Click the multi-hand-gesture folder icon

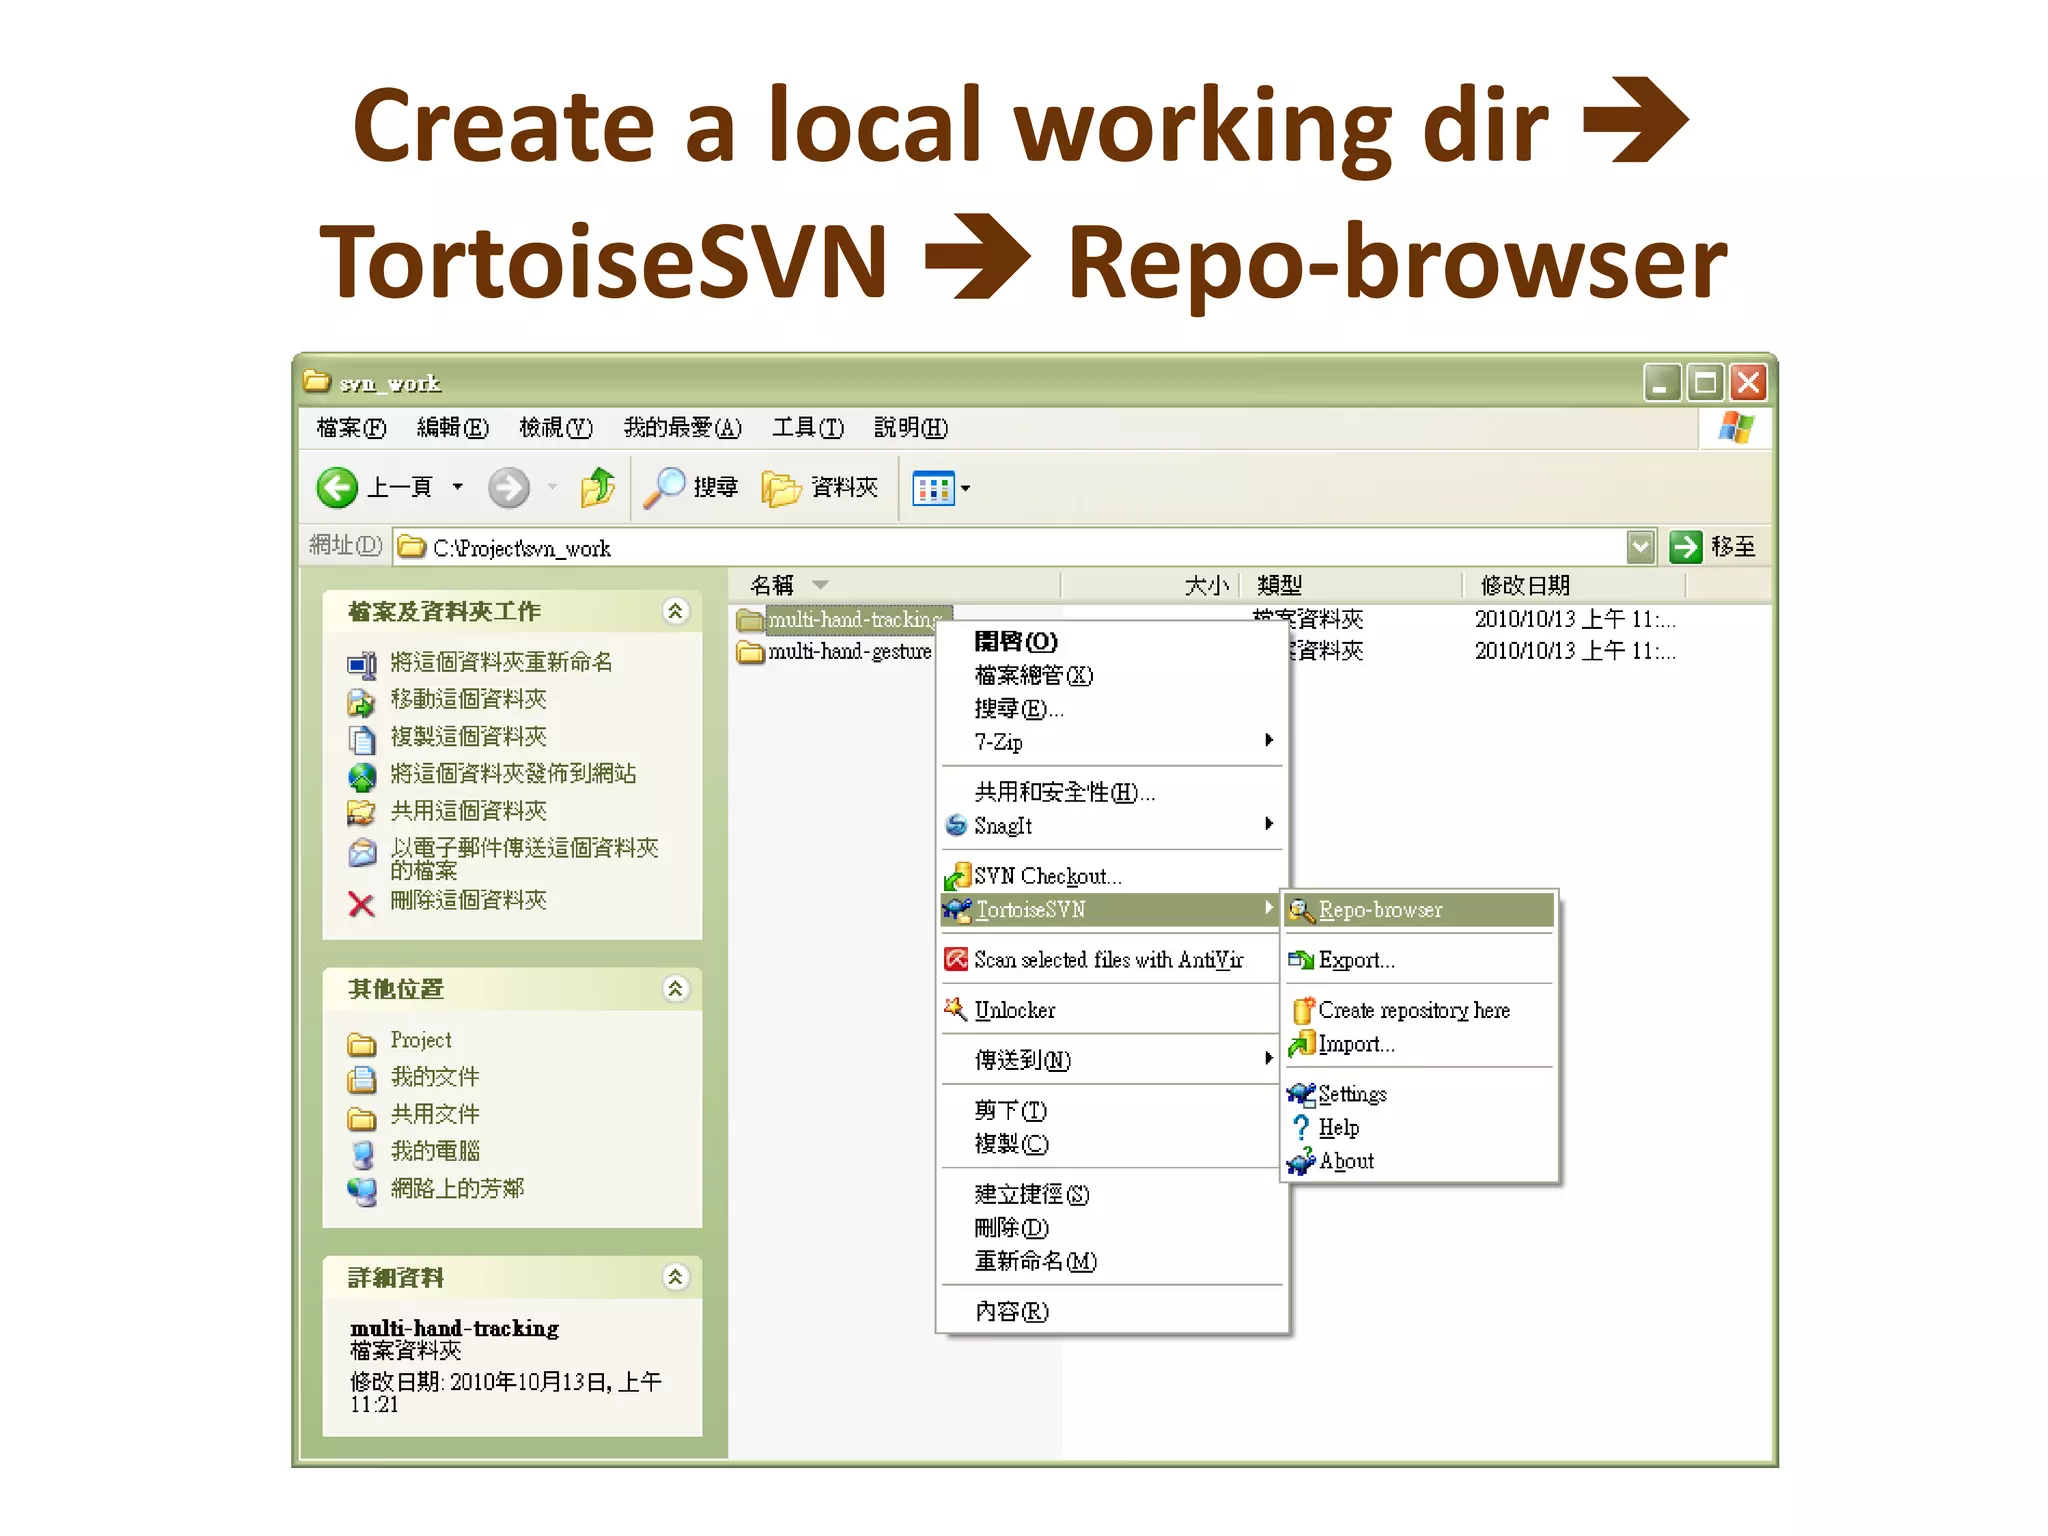pyautogui.click(x=750, y=652)
